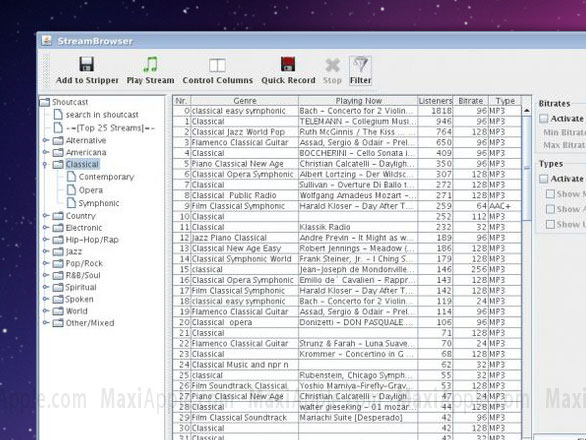The height and width of the screenshot is (440, 586).
Task: Click the Hip-Hop/Rap folder icon
Action: coord(58,240)
